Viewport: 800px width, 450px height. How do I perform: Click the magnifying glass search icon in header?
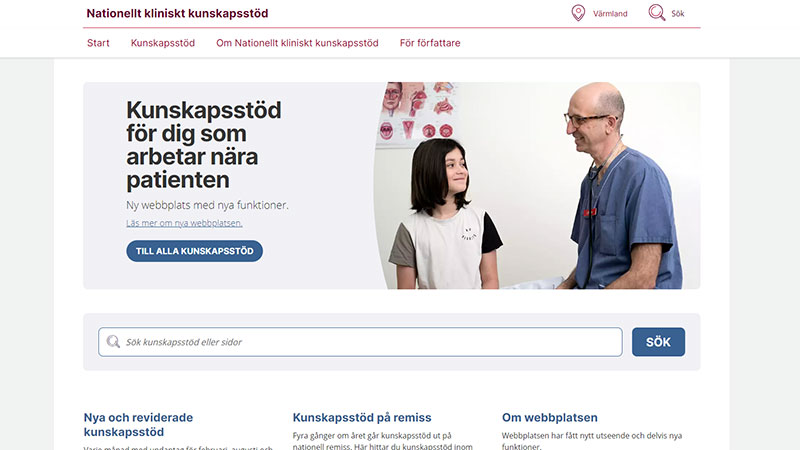pyautogui.click(x=657, y=13)
